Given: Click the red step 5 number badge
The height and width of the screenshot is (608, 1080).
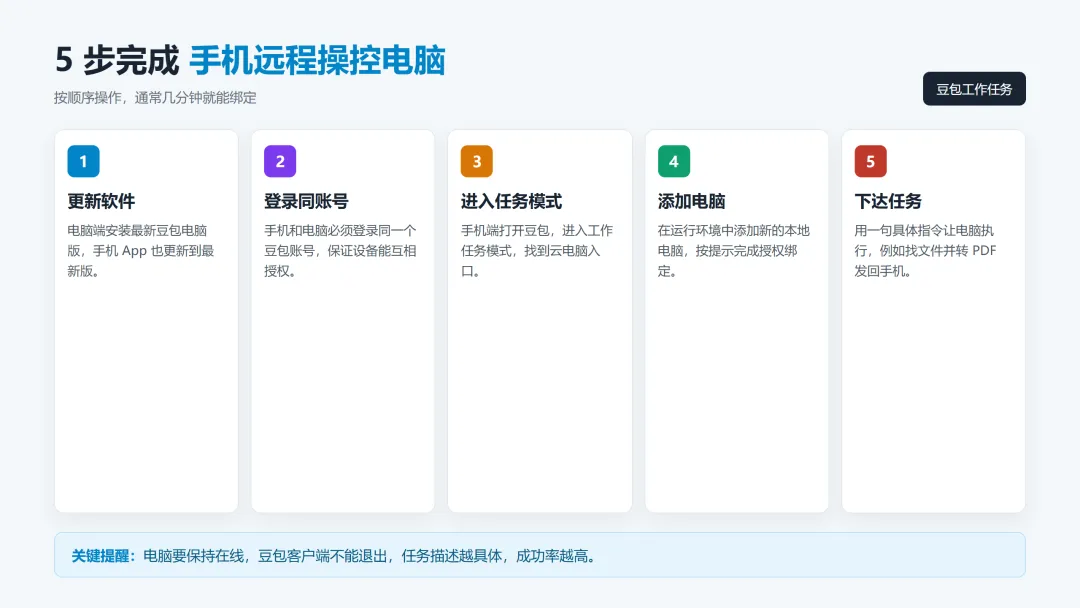Looking at the screenshot, I should pyautogui.click(x=871, y=161).
